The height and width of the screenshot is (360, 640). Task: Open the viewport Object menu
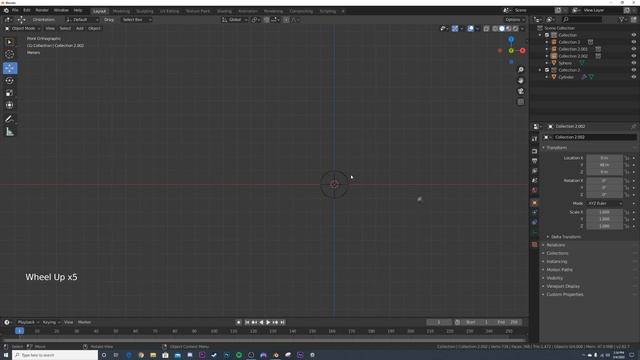tap(94, 29)
